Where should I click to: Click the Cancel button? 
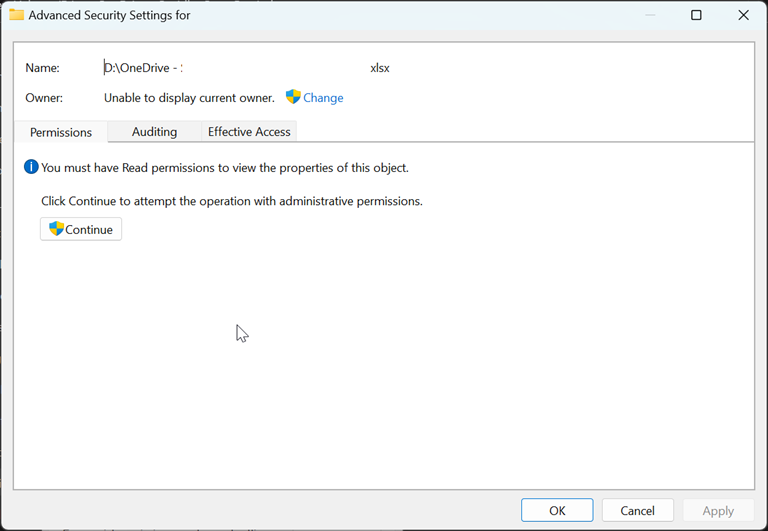(637, 510)
